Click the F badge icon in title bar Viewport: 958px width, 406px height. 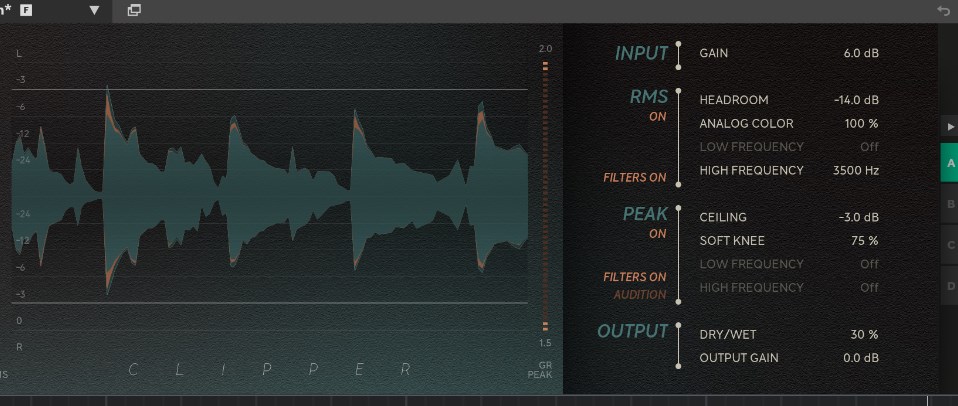[x=26, y=10]
